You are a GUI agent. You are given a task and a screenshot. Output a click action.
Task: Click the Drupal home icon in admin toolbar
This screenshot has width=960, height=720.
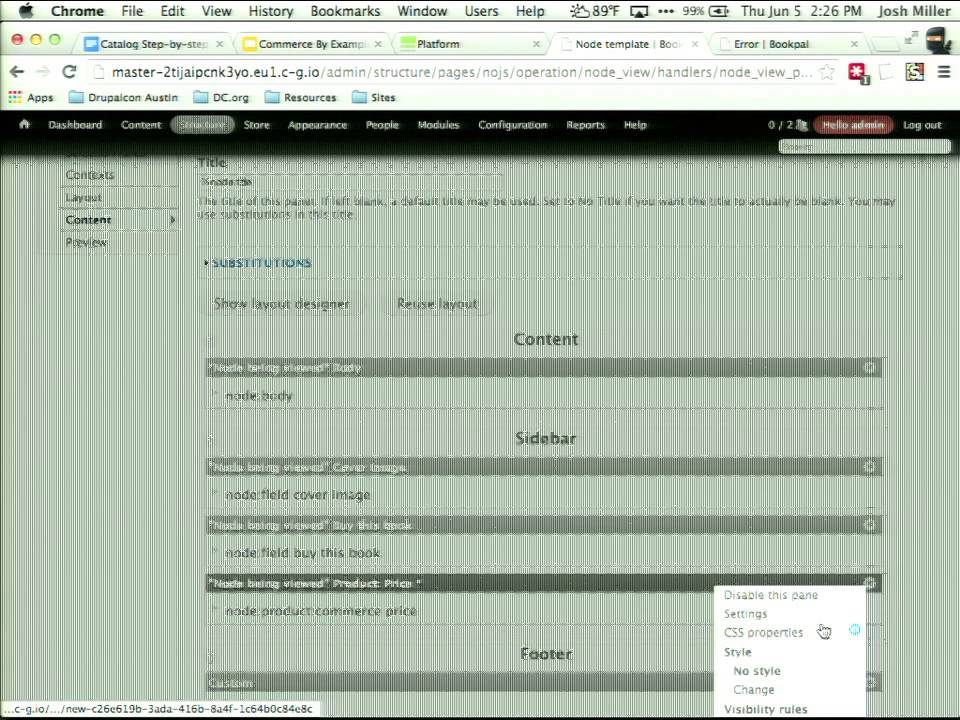pyautogui.click(x=24, y=124)
